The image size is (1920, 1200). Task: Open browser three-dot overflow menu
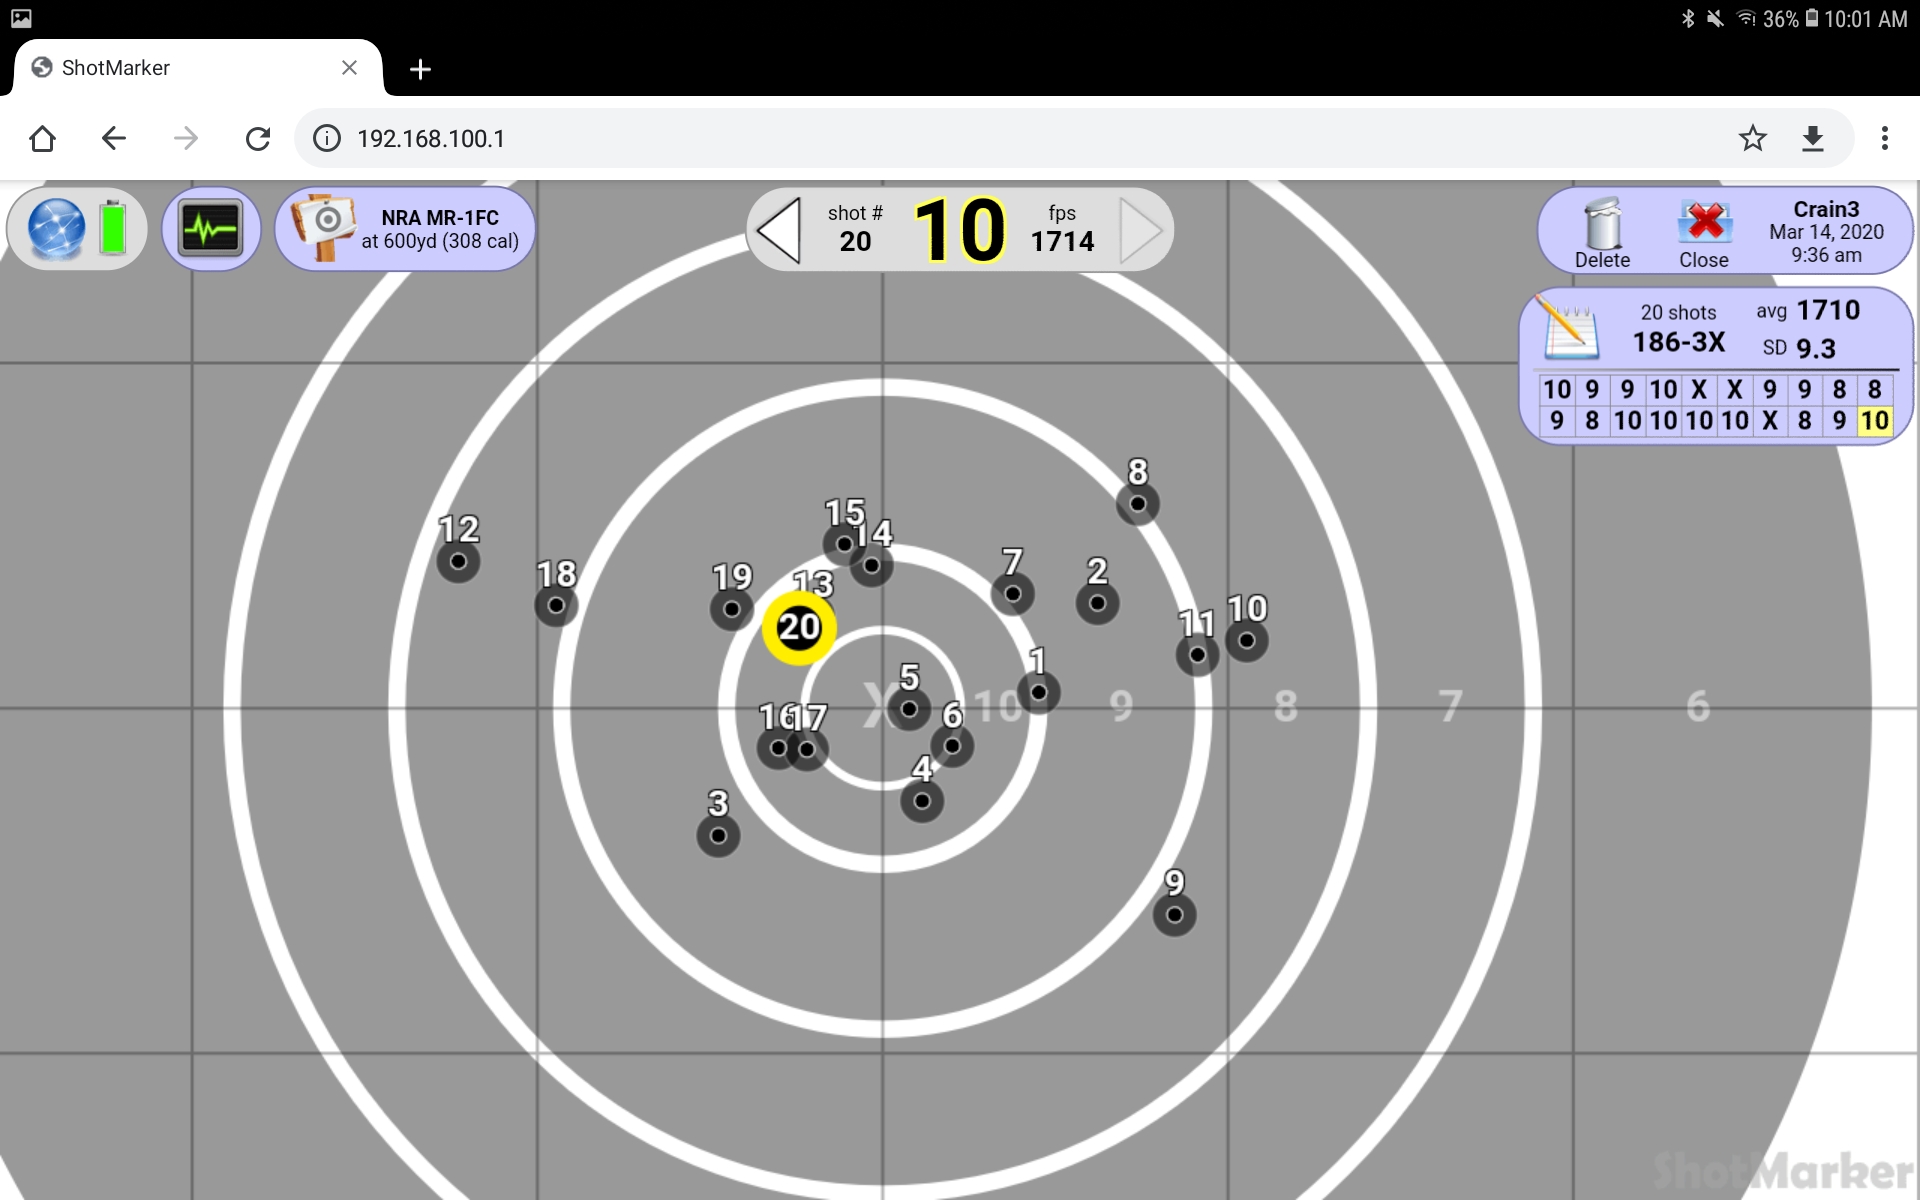tap(1884, 138)
